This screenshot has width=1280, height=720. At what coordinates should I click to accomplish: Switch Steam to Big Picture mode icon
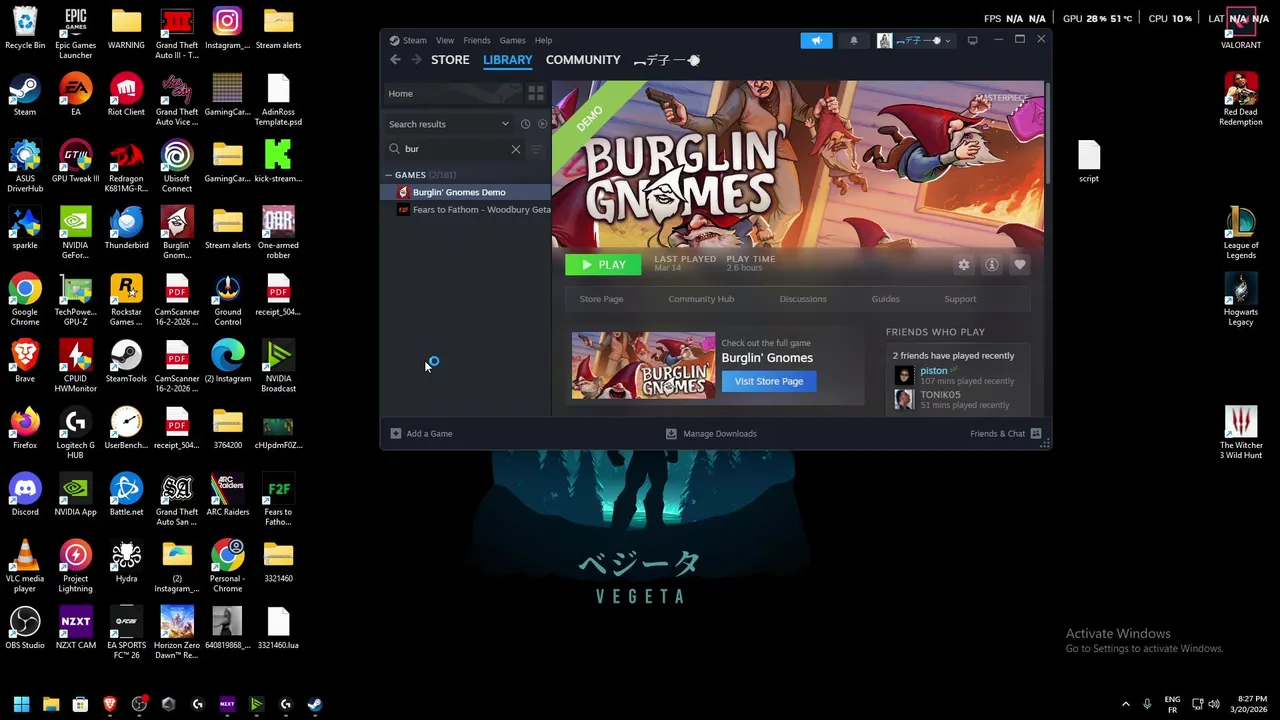(x=972, y=40)
